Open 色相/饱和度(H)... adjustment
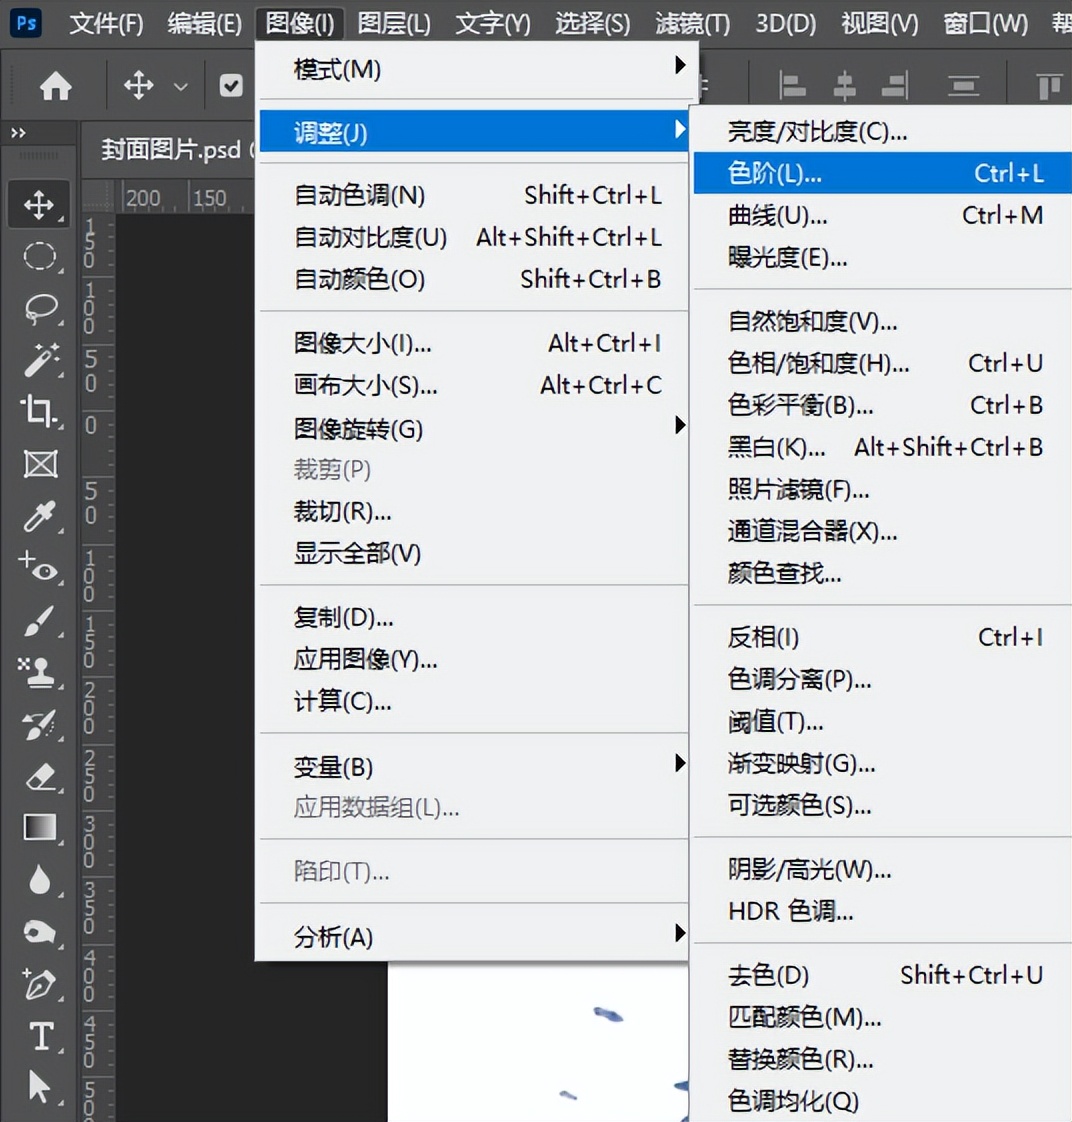This screenshot has width=1072, height=1122. coord(883,364)
